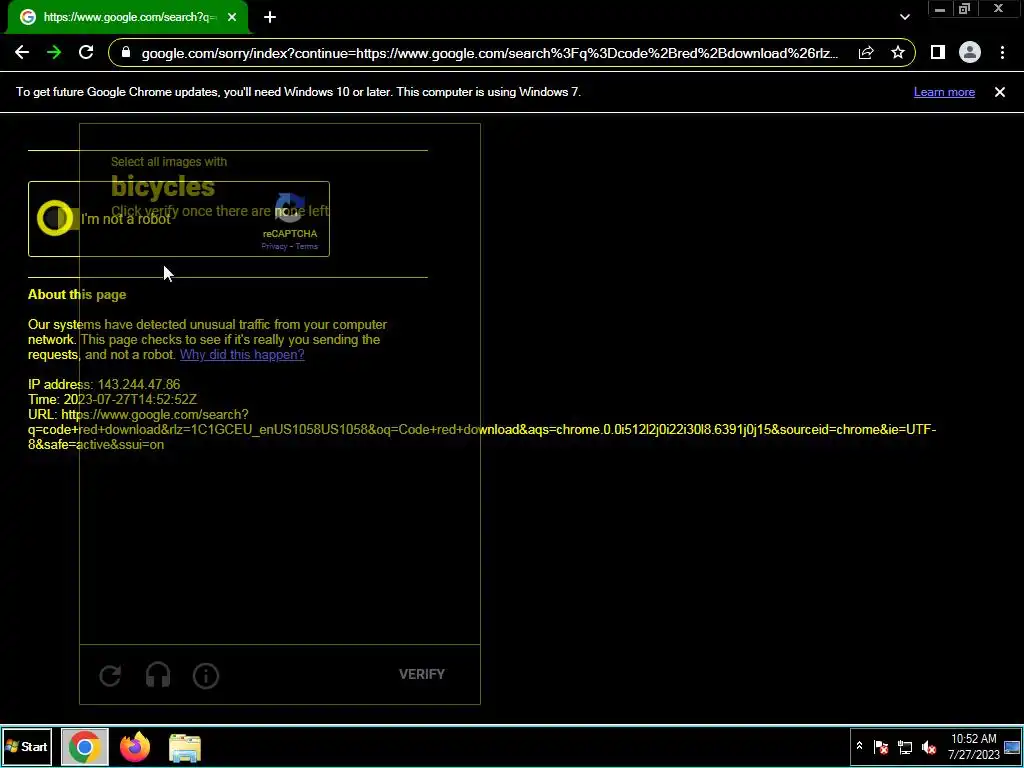
Task: Open the Chrome profile avatar menu
Action: point(970,53)
